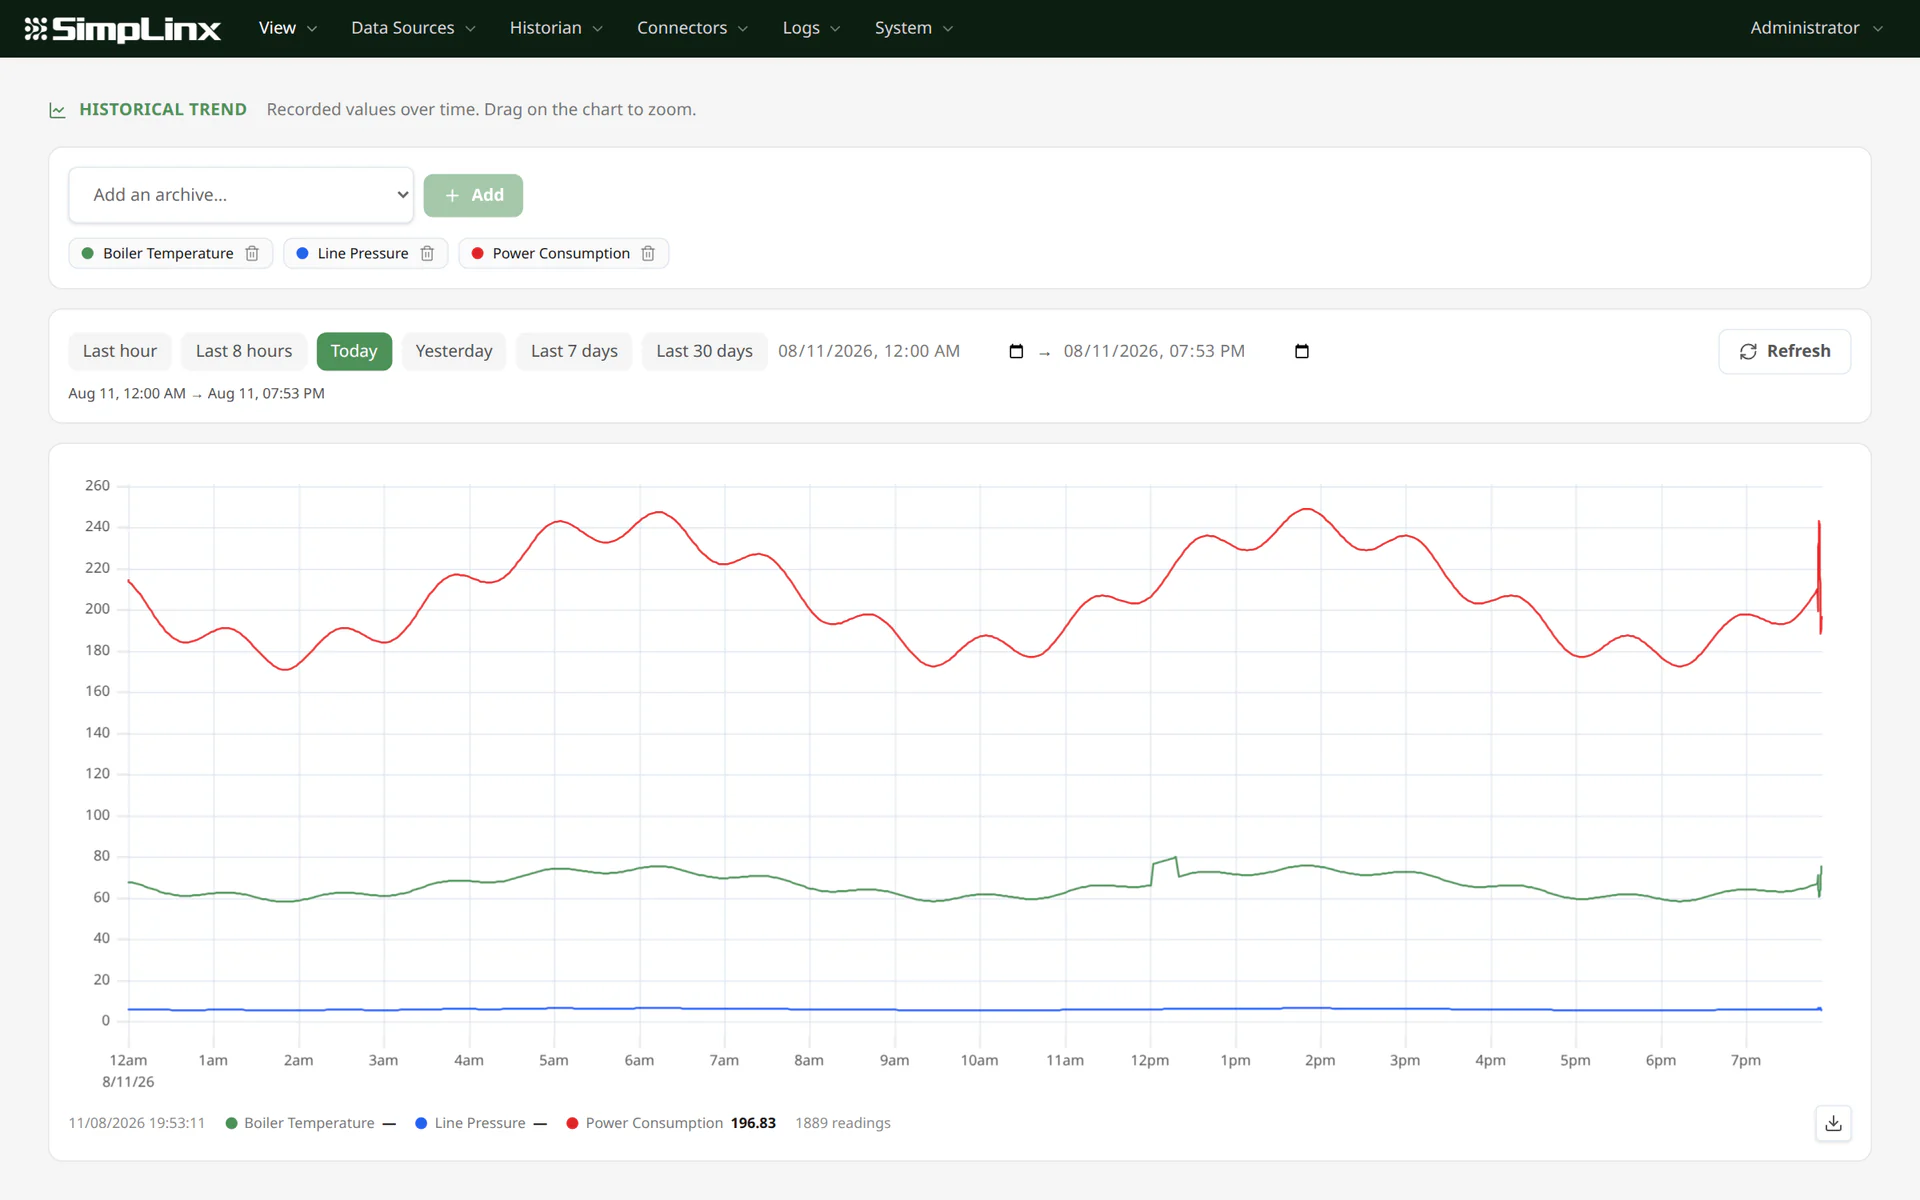Expand the Logs menu

(811, 28)
